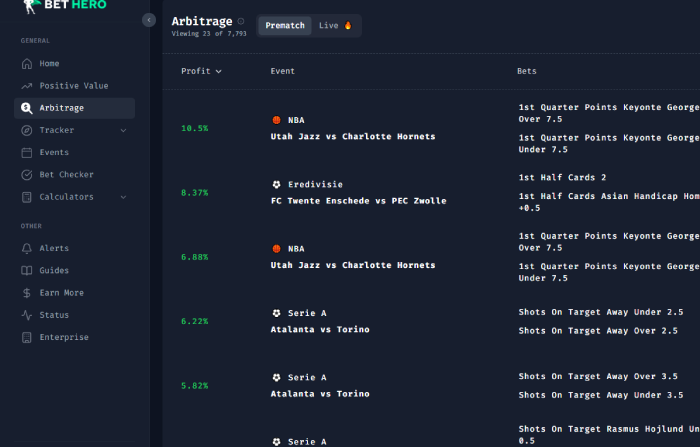Open Atalanta vs Torino 6.22% event

pyautogui.click(x=320, y=330)
